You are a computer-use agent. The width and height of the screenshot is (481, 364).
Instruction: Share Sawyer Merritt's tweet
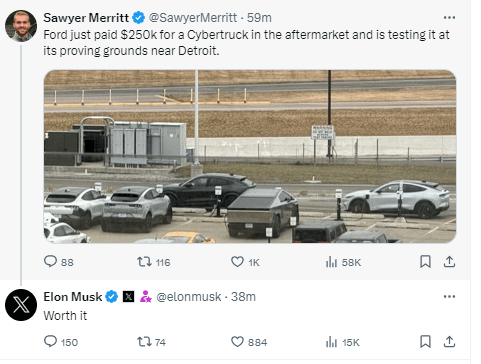point(449,262)
